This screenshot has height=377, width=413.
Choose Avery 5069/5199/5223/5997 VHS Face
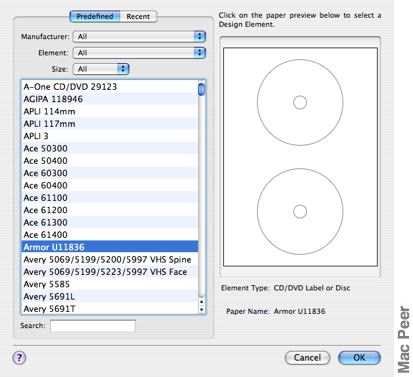click(x=110, y=272)
